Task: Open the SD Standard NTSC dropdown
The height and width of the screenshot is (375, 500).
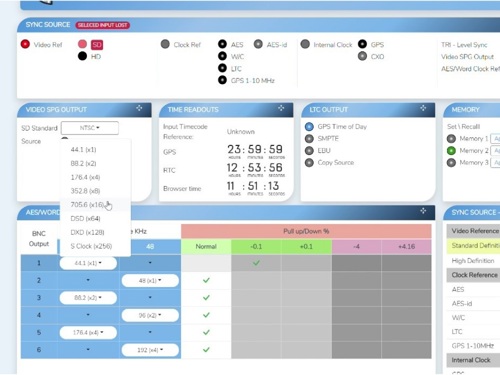Action: pyautogui.click(x=90, y=128)
